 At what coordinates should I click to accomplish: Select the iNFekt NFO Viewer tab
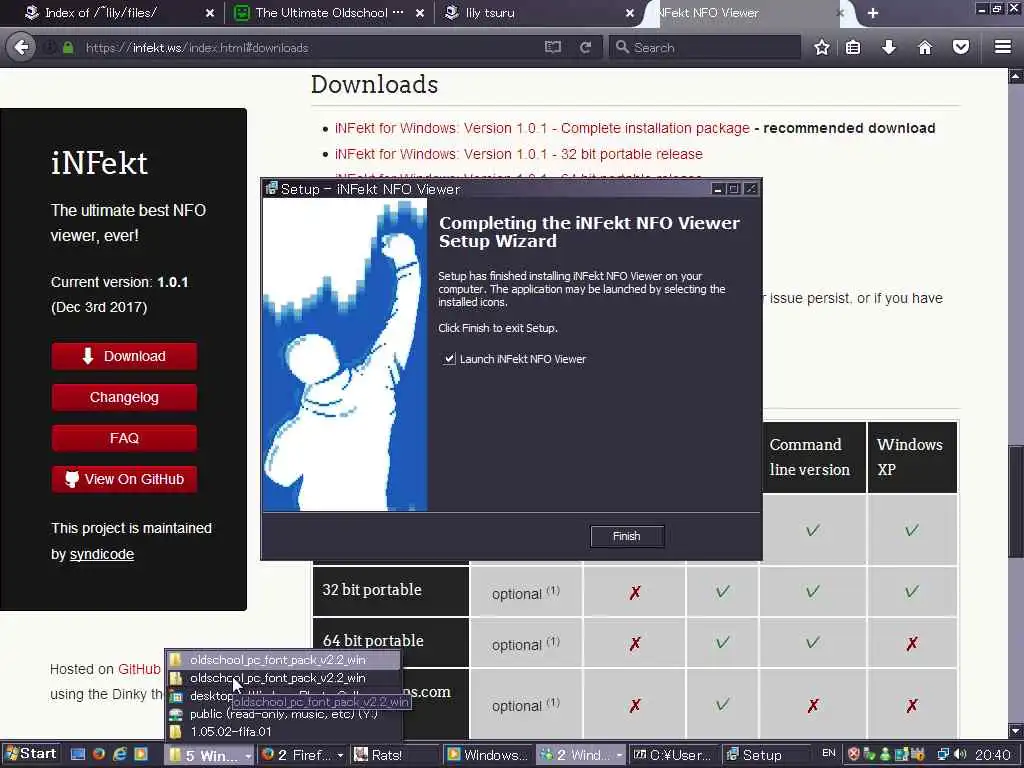coord(748,13)
